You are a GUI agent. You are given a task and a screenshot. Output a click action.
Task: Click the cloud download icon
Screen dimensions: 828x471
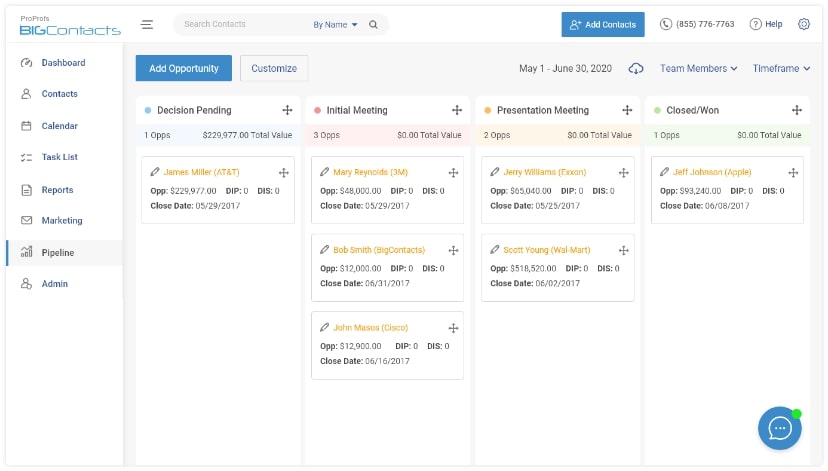(636, 69)
